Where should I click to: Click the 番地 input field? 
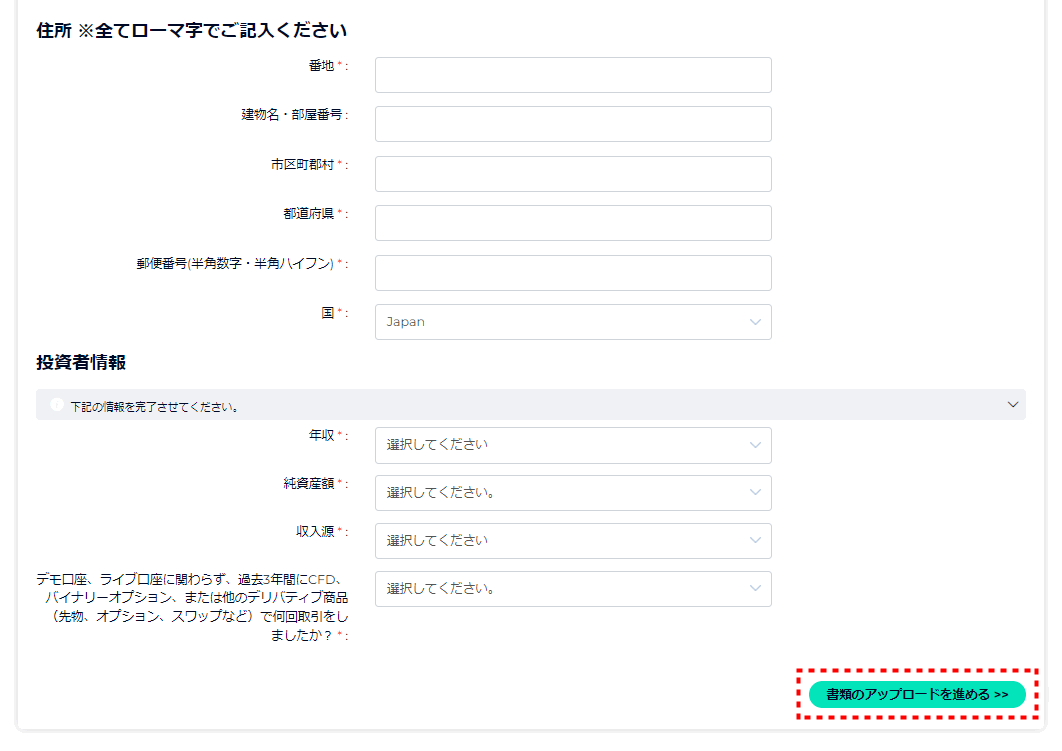coord(573,74)
